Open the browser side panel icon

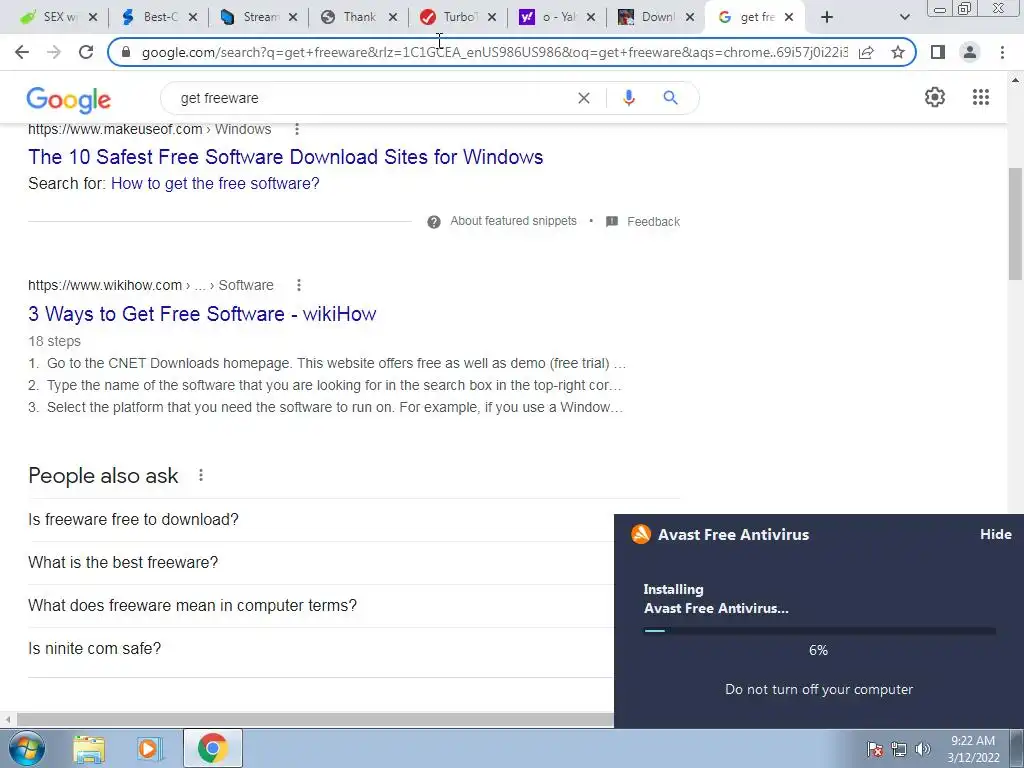pyautogui.click(x=938, y=52)
